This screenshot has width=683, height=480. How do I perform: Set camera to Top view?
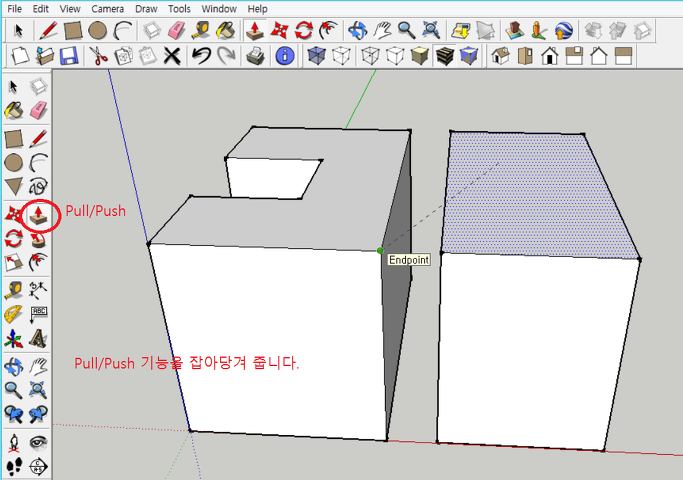point(525,56)
